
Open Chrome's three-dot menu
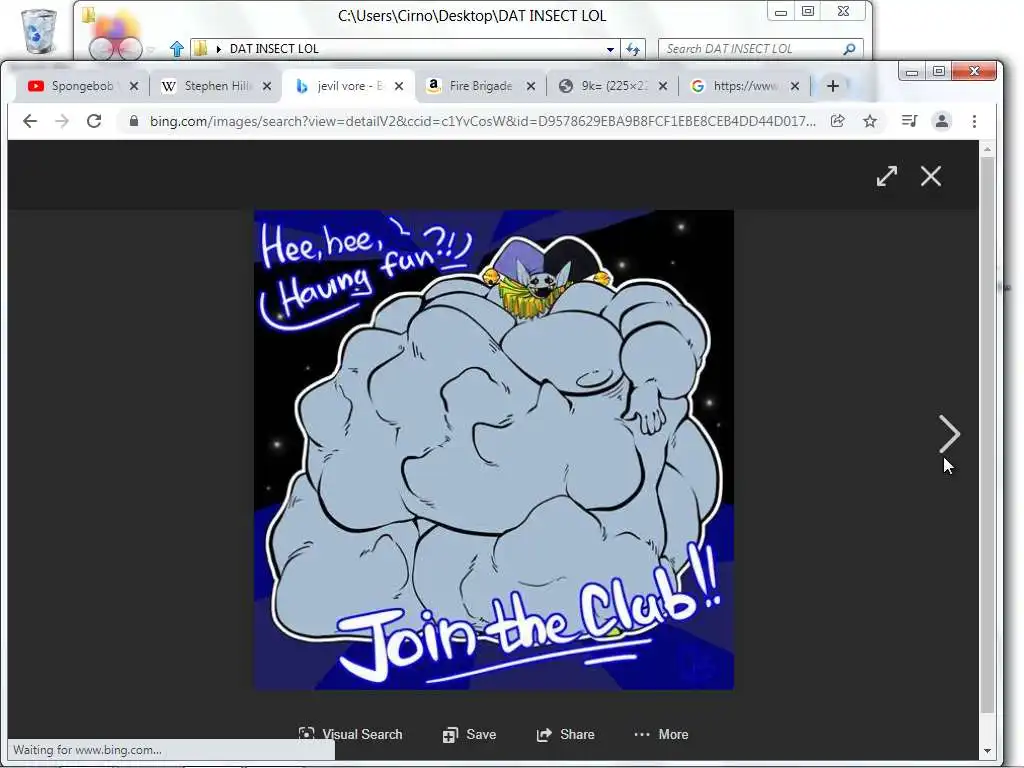coord(974,121)
